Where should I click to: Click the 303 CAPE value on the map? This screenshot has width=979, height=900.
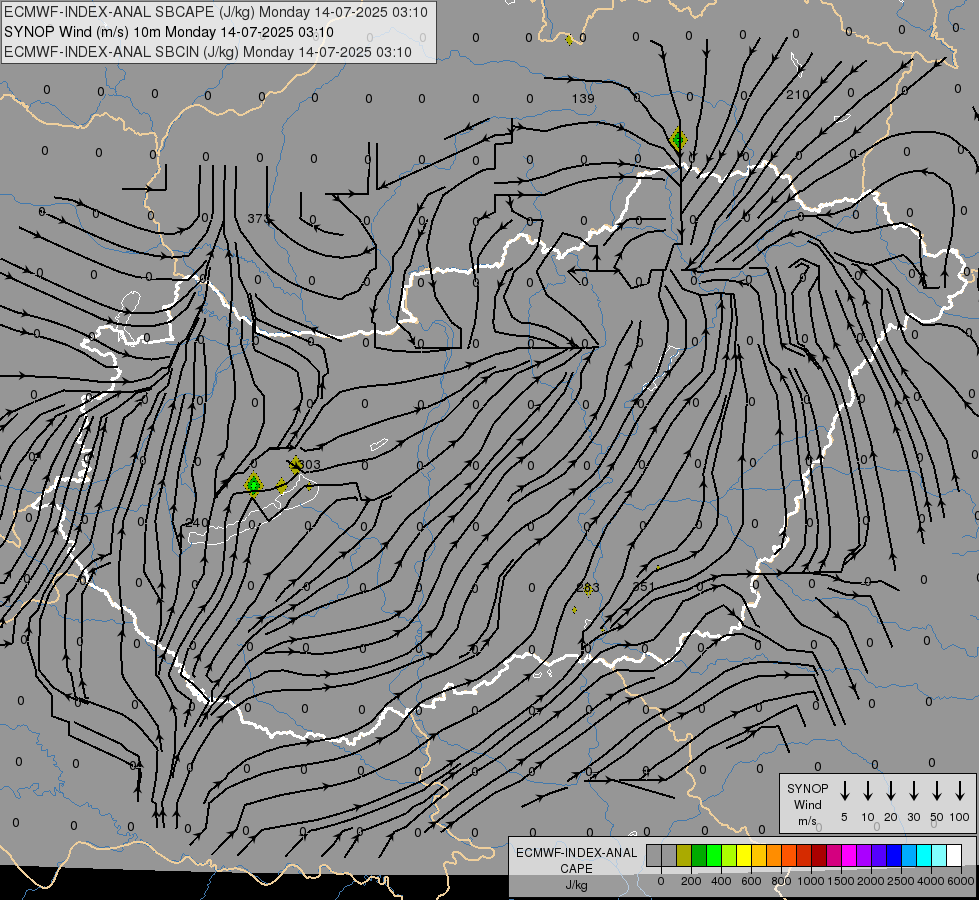pyautogui.click(x=309, y=465)
